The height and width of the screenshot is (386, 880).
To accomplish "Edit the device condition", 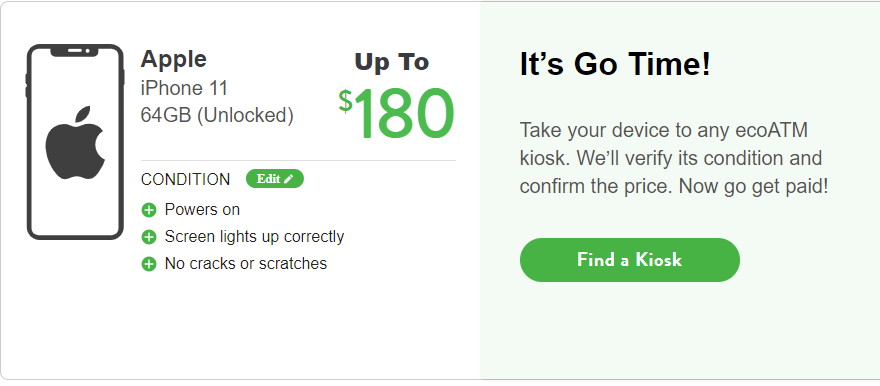I will click(275, 179).
